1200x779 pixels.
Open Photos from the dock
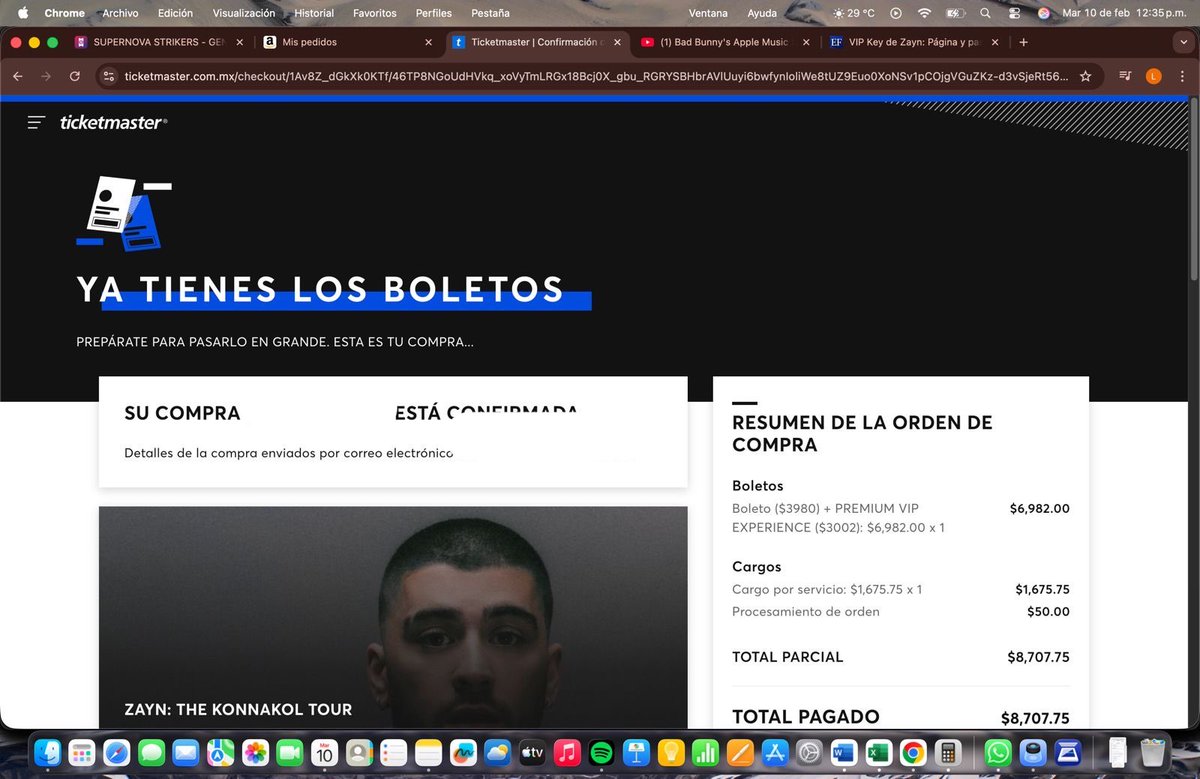(x=256, y=752)
